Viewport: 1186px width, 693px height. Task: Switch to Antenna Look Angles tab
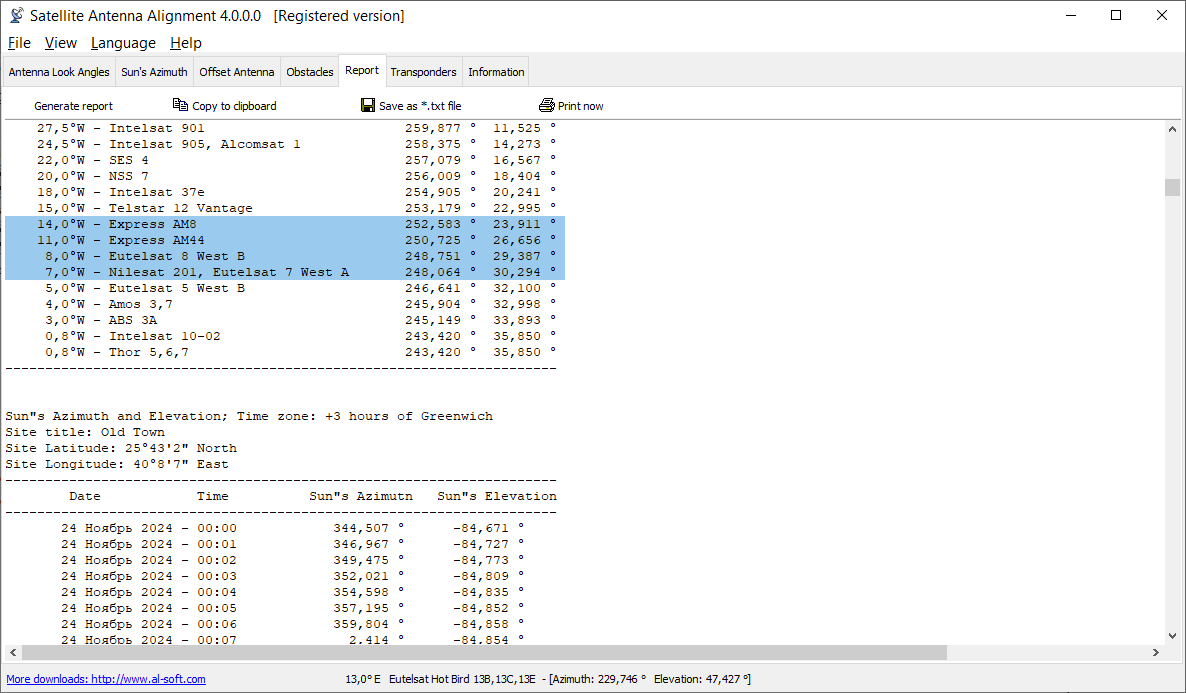coord(59,72)
